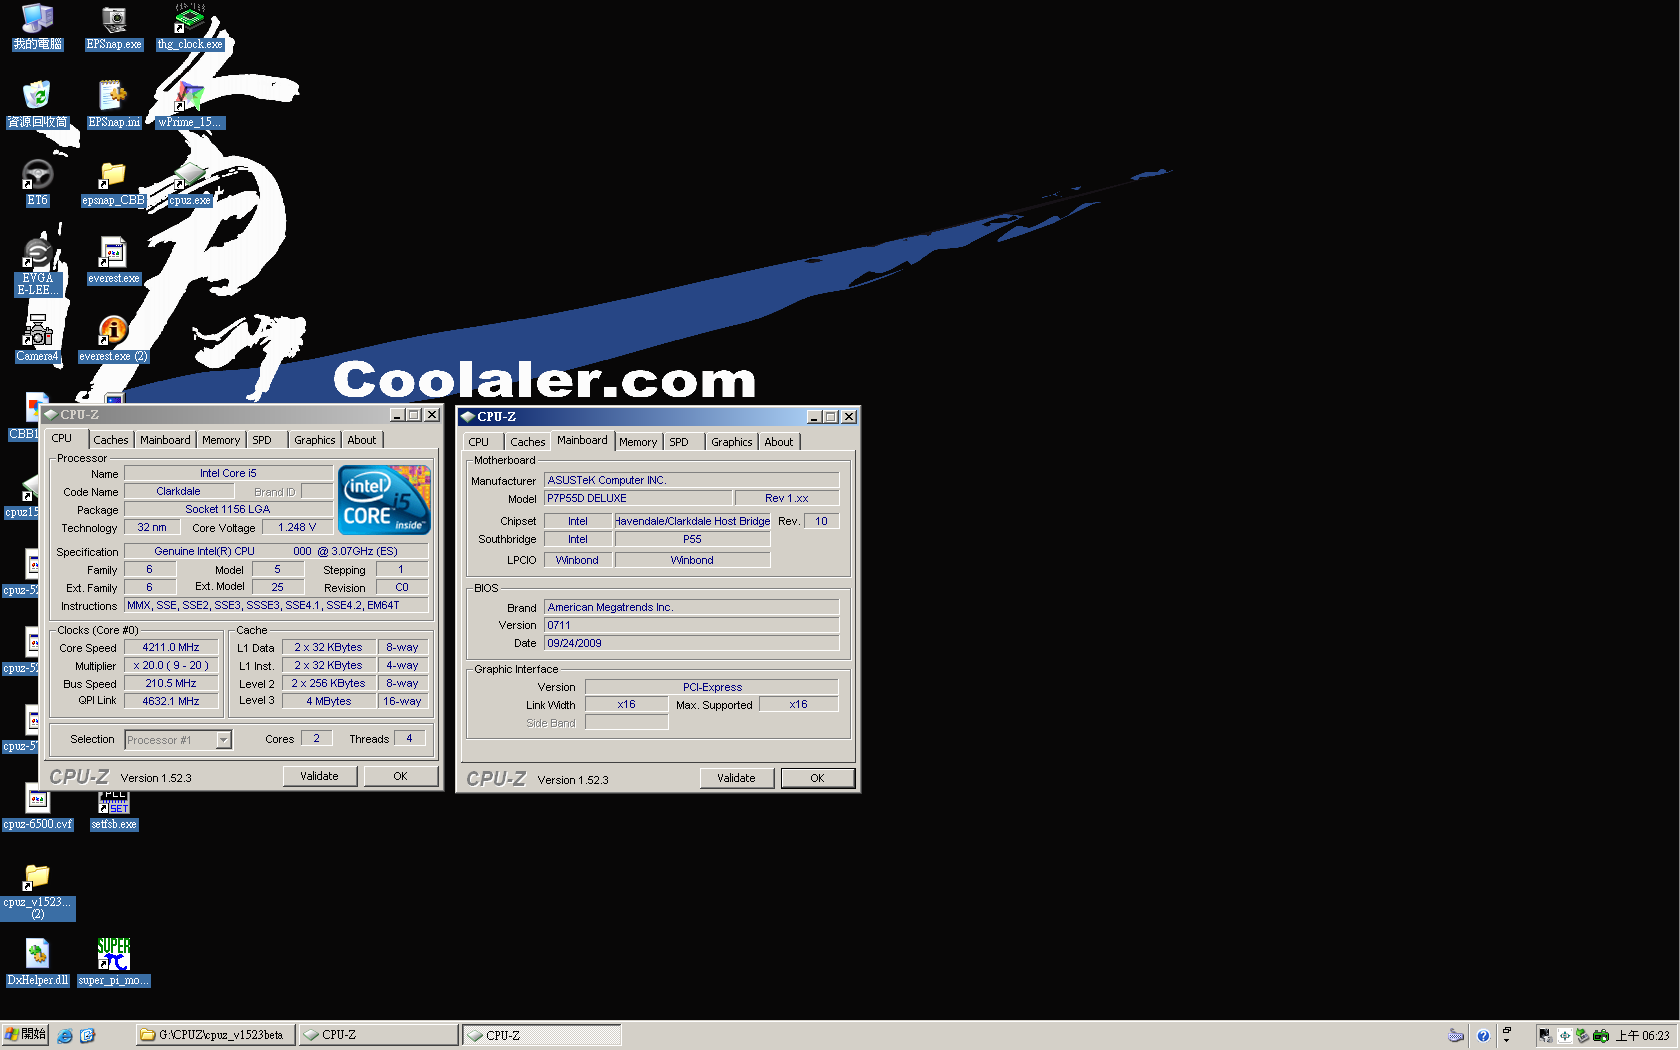Open Internet Explorer from quick launch
Screen dimensions: 1680x1050
tap(65, 1035)
